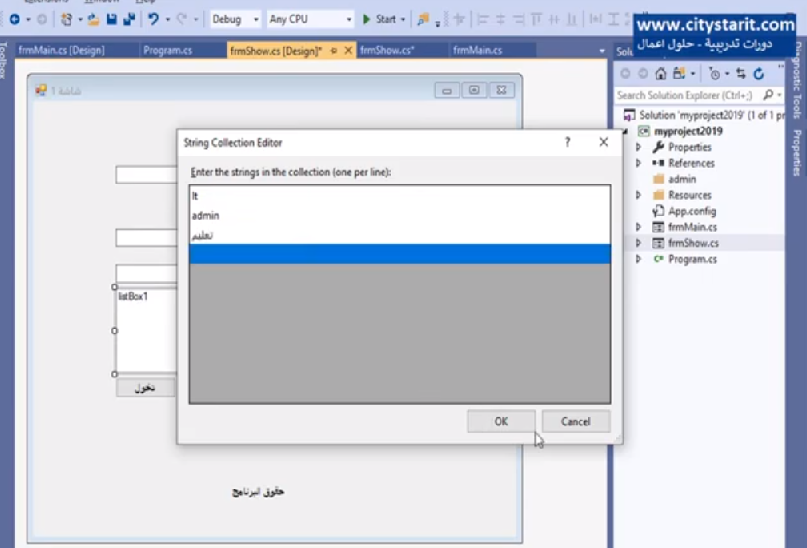Click Cancel in String Collection Editor
The image size is (807, 548).
[x=575, y=421]
